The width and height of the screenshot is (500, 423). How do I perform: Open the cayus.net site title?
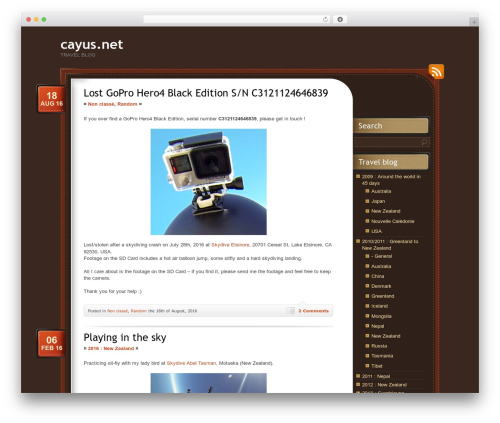(92, 45)
